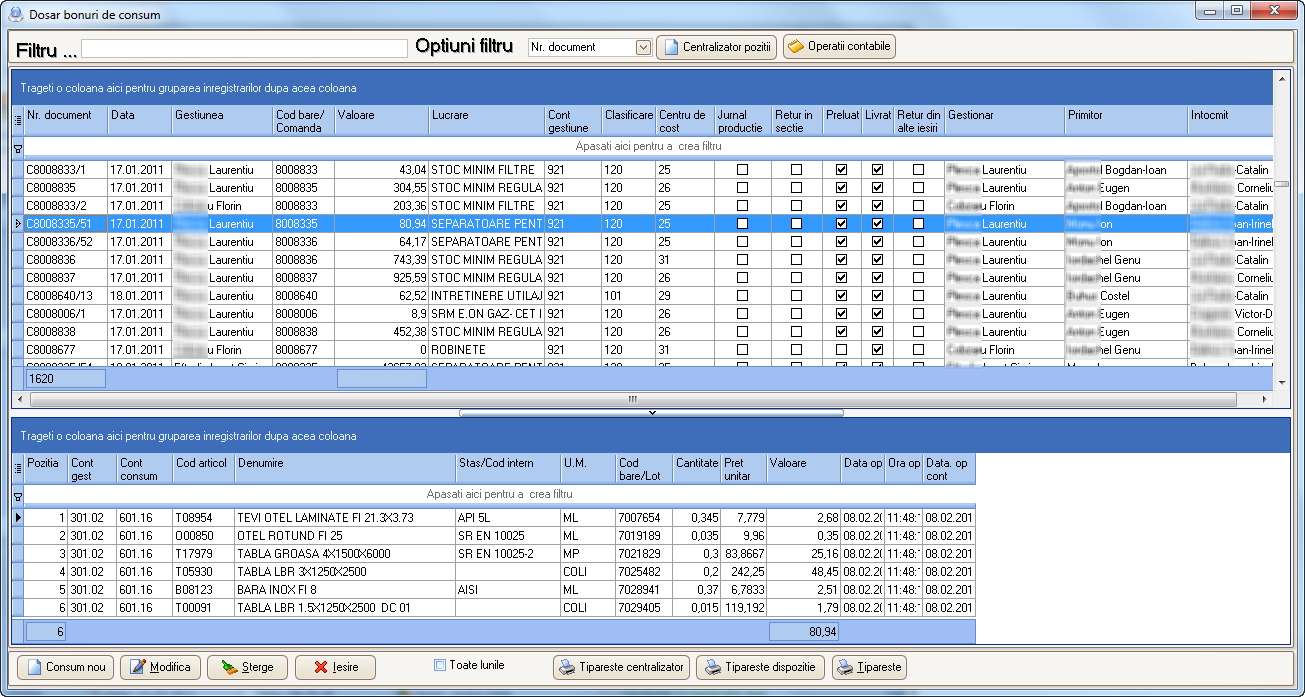1305x697 pixels.
Task: Click the Tipareste printer button
Action: click(x=869, y=667)
